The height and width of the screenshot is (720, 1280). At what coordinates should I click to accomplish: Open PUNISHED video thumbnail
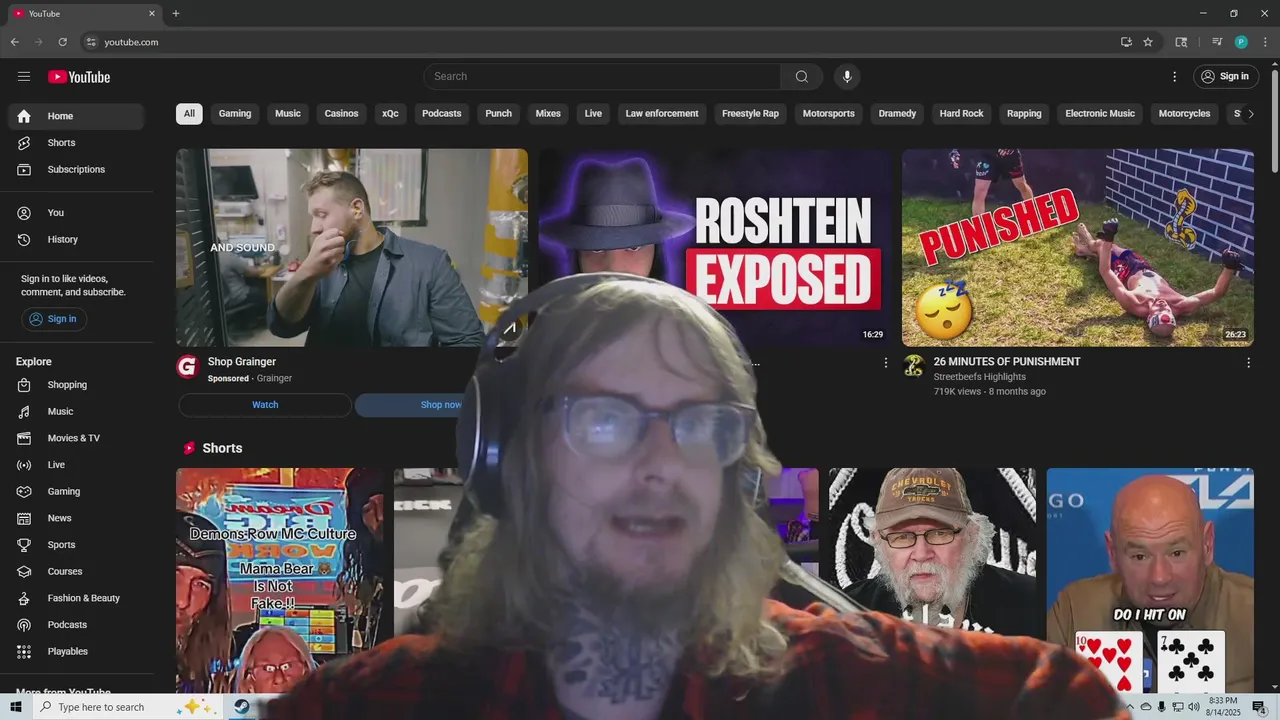(x=1078, y=248)
